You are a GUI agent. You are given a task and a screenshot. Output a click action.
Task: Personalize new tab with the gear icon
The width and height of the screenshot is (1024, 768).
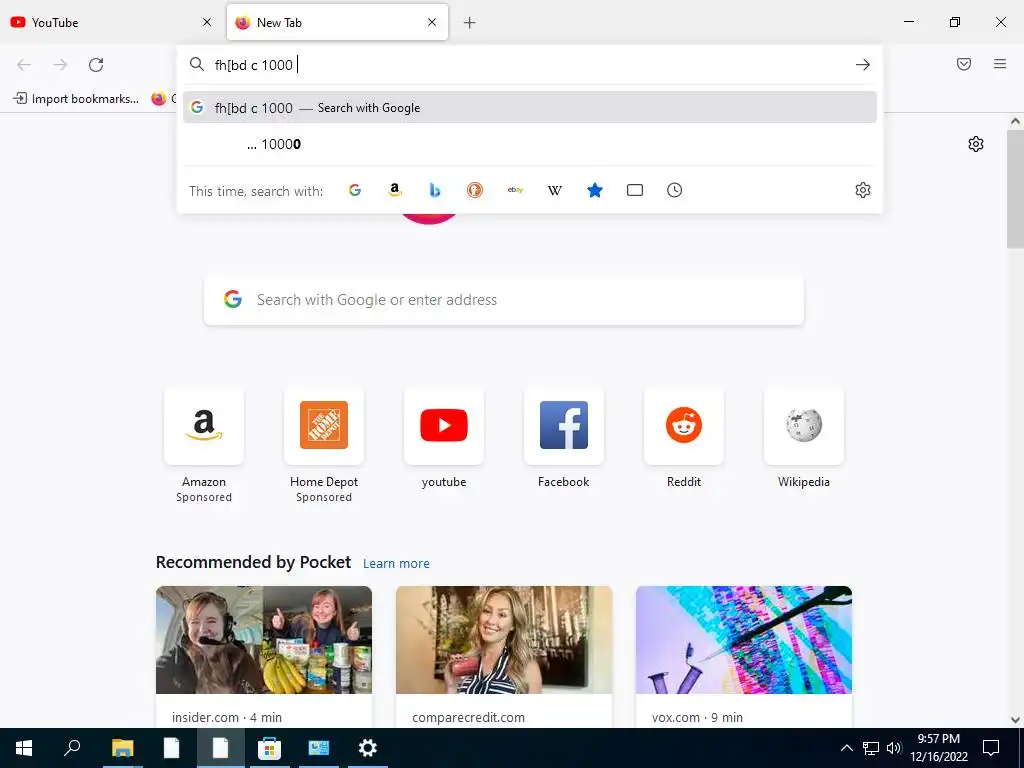[976, 144]
